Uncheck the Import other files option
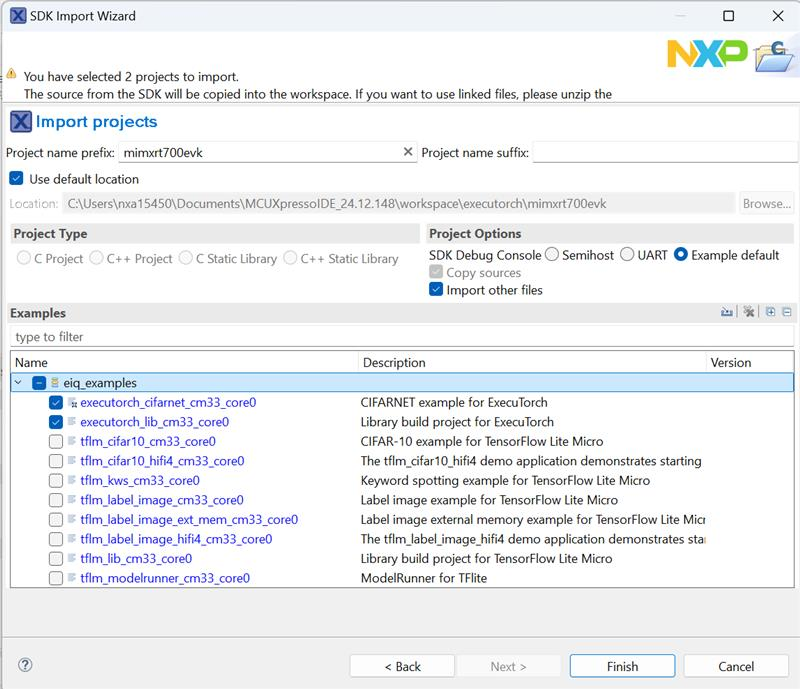Viewport: 800px width, 689px height. click(436, 290)
